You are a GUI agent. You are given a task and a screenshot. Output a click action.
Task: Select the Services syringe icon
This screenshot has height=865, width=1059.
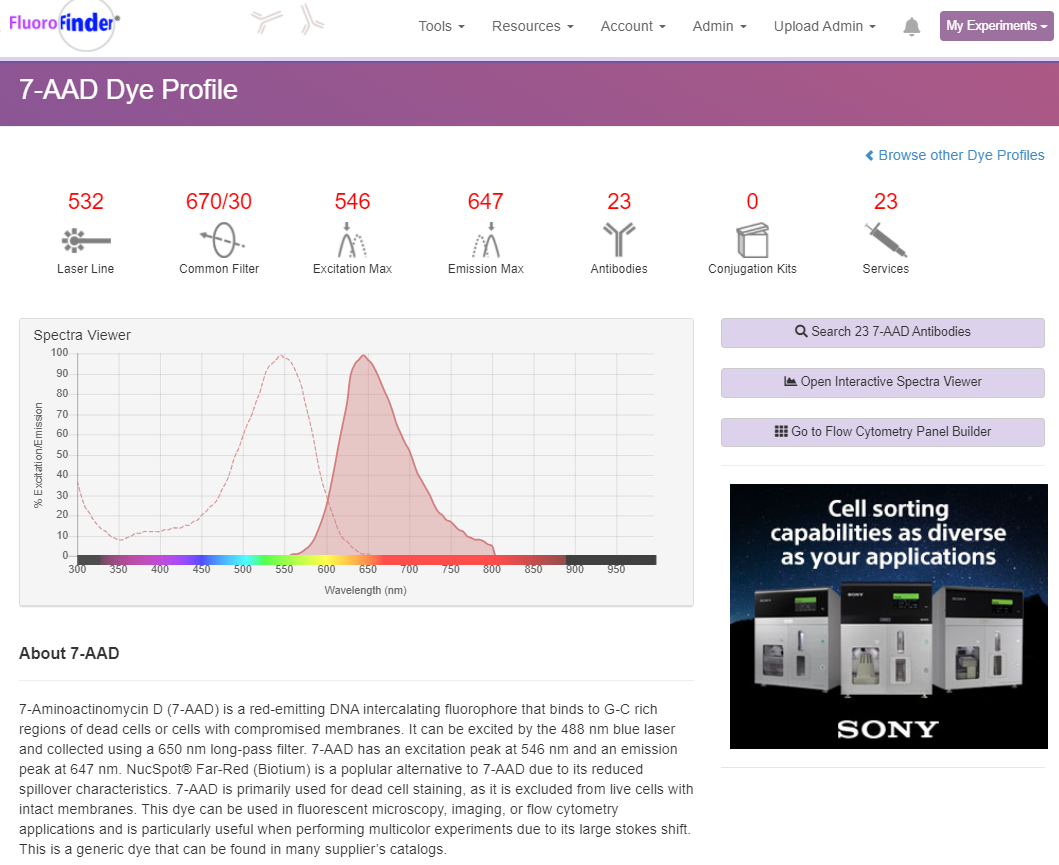885,240
